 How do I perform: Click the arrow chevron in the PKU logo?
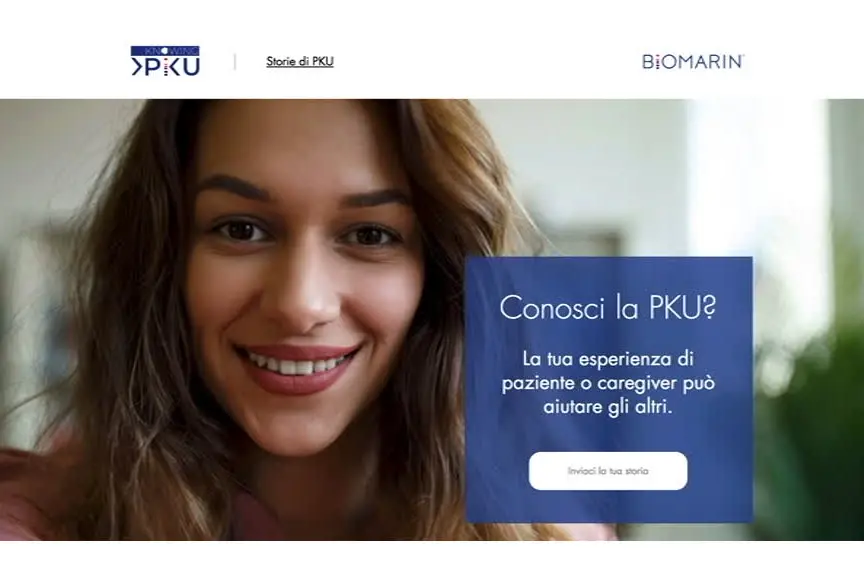click(x=136, y=67)
